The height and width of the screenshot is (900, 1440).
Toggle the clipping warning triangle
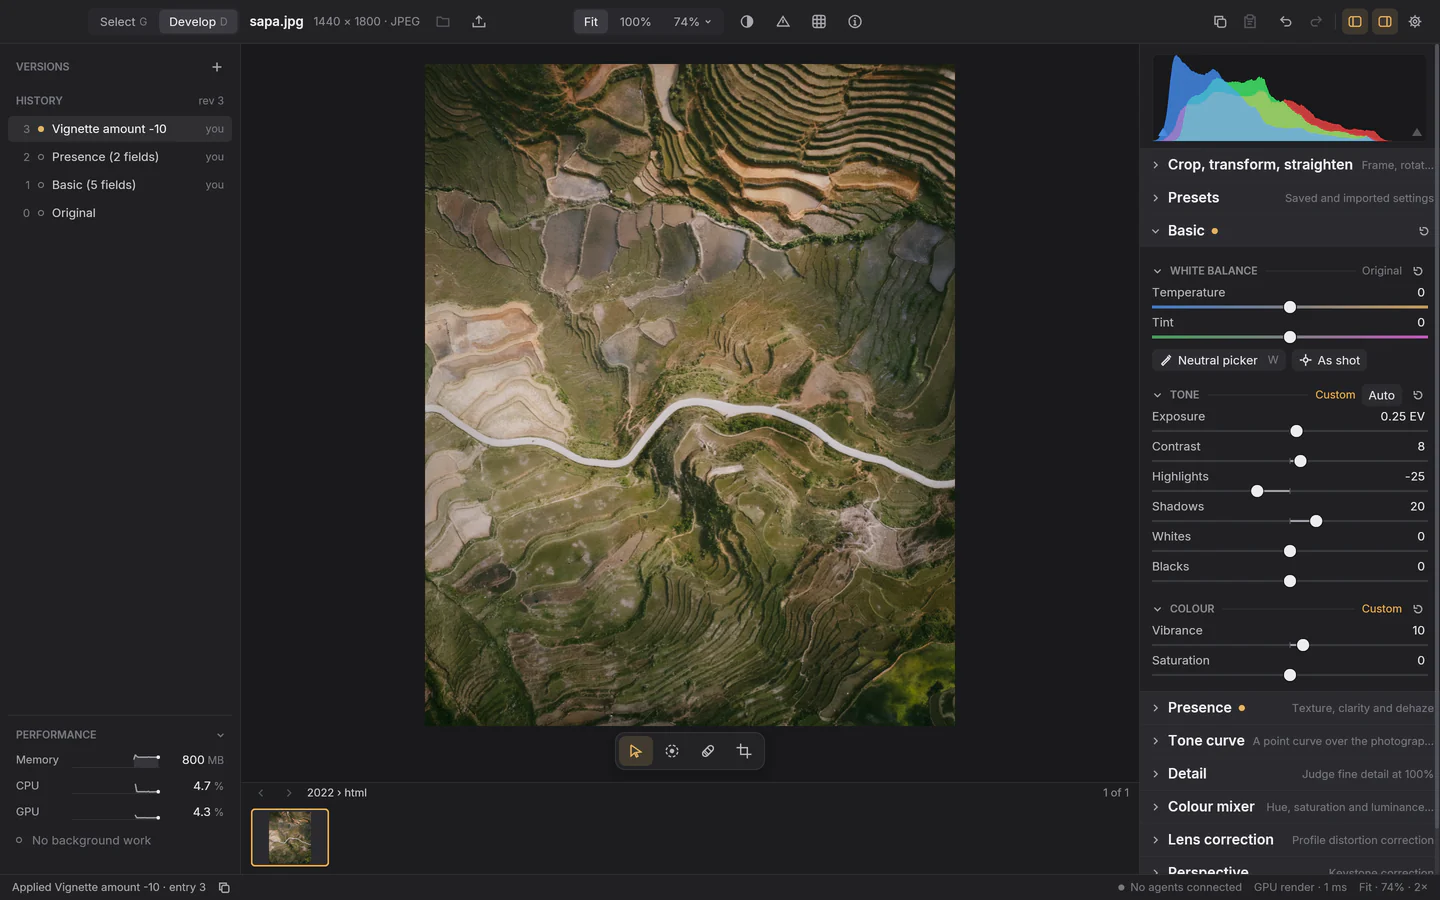pos(783,21)
